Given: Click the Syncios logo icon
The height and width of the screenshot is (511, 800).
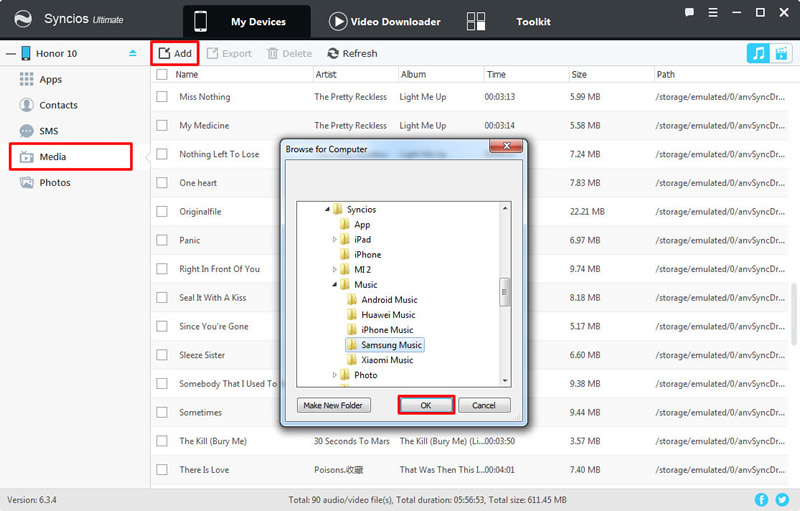Looking at the screenshot, I should pyautogui.click(x=23, y=19).
